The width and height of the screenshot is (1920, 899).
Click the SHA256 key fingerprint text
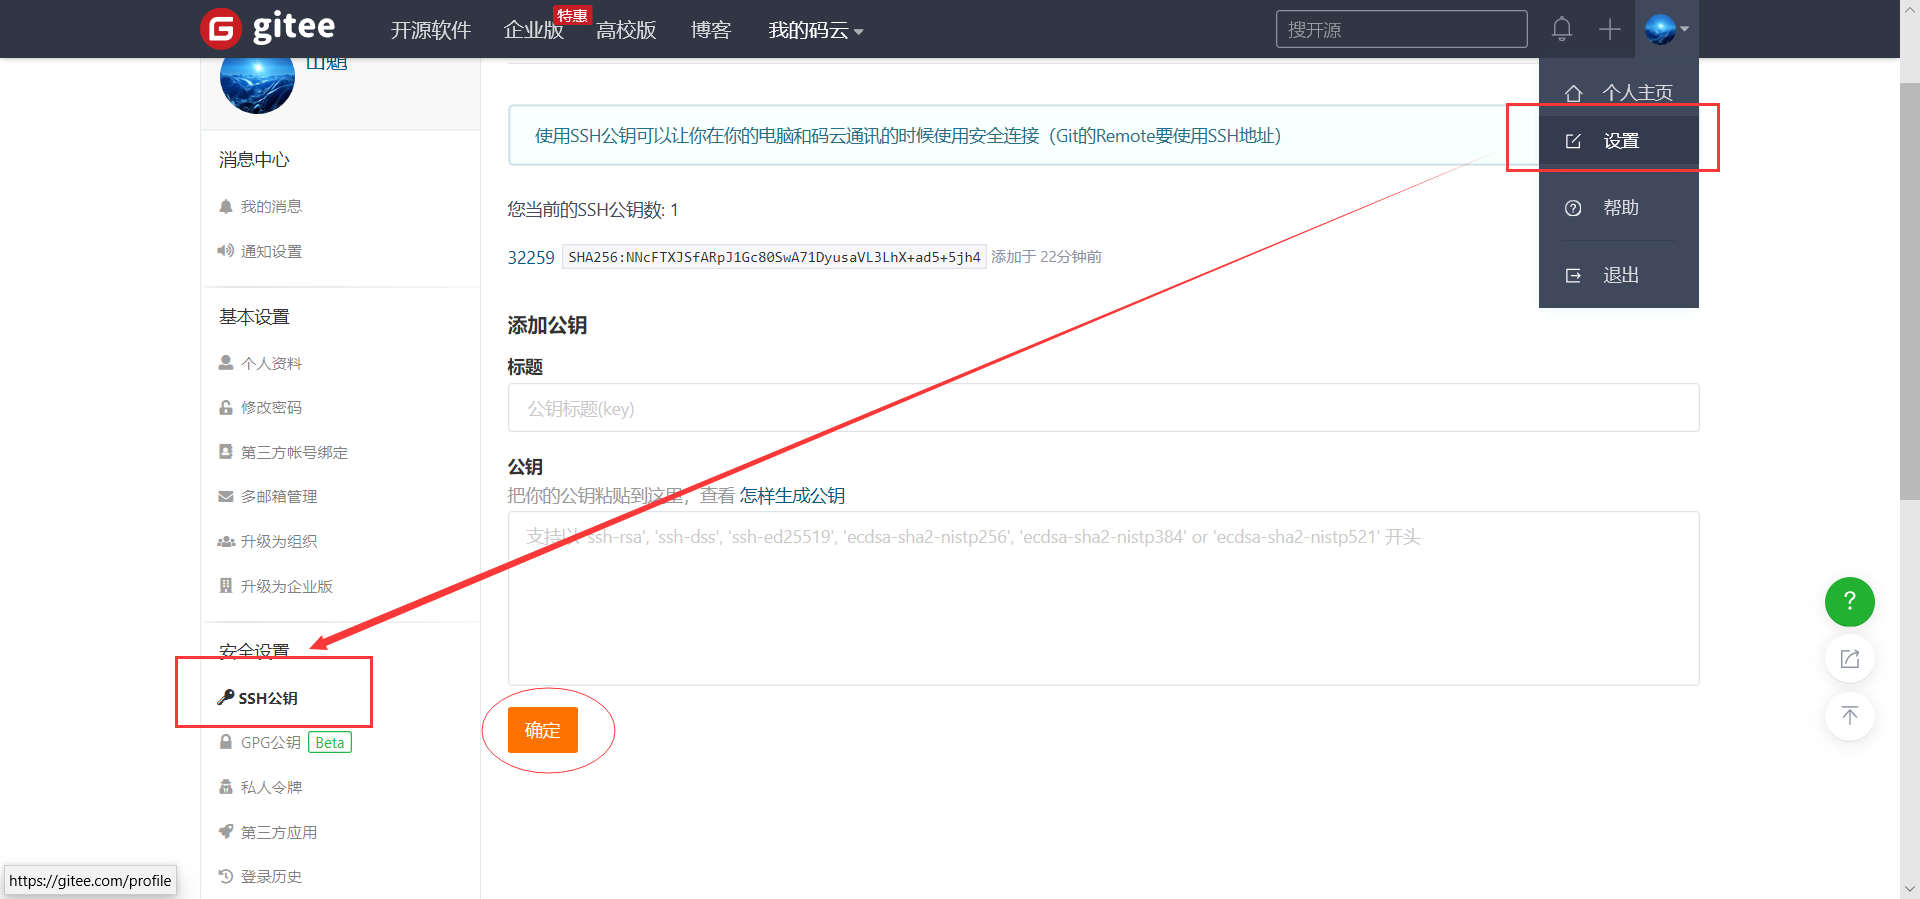(x=774, y=257)
